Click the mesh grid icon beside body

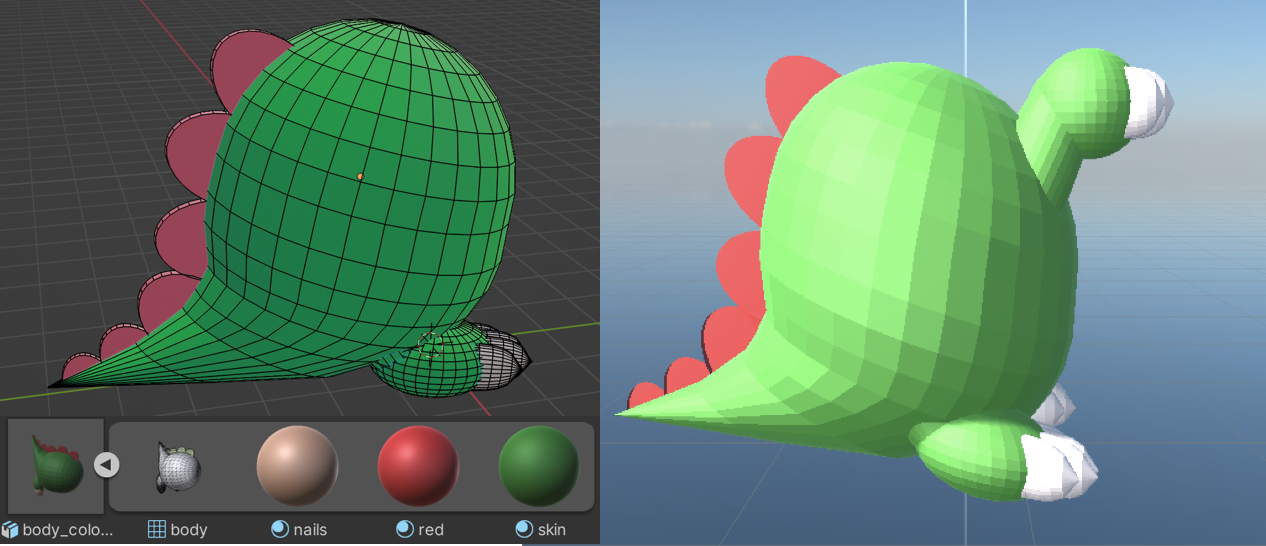pos(156,529)
